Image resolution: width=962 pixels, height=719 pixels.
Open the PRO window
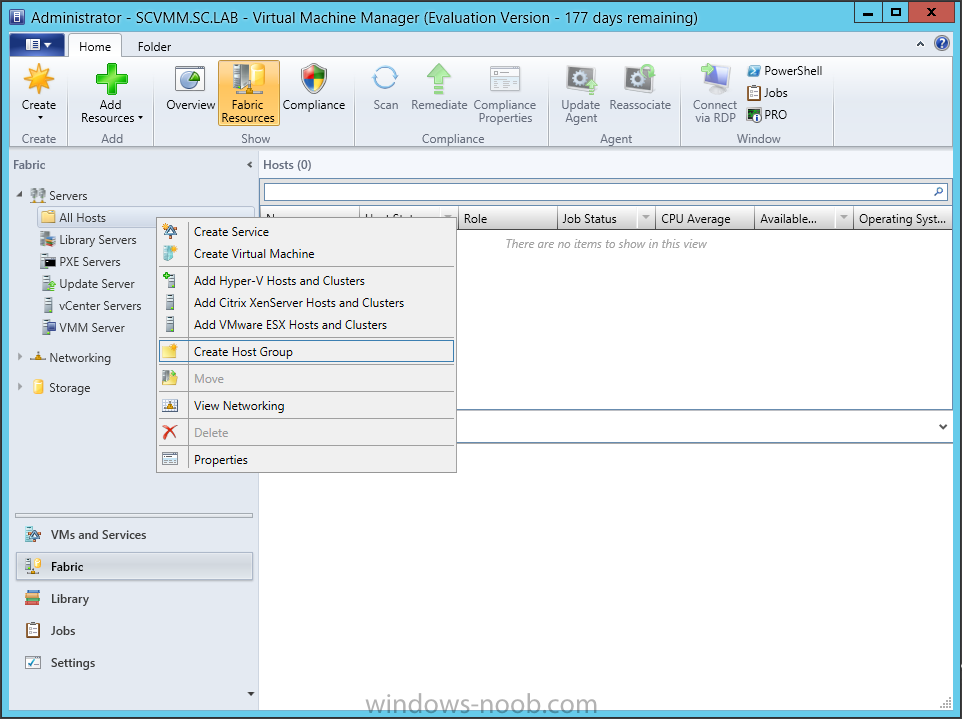[x=766, y=115]
